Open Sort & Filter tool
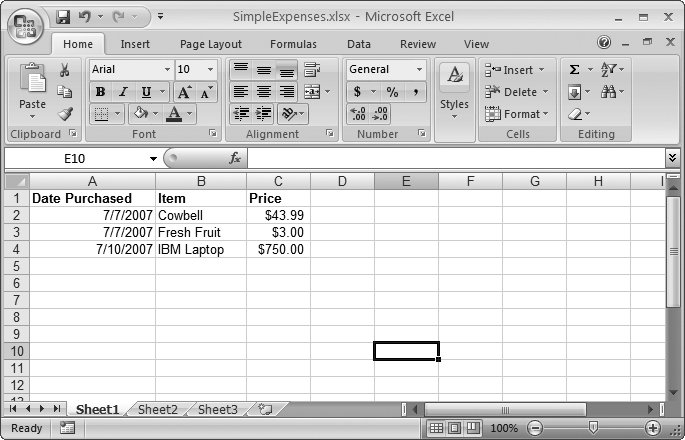The width and height of the screenshot is (685, 440). click(609, 69)
